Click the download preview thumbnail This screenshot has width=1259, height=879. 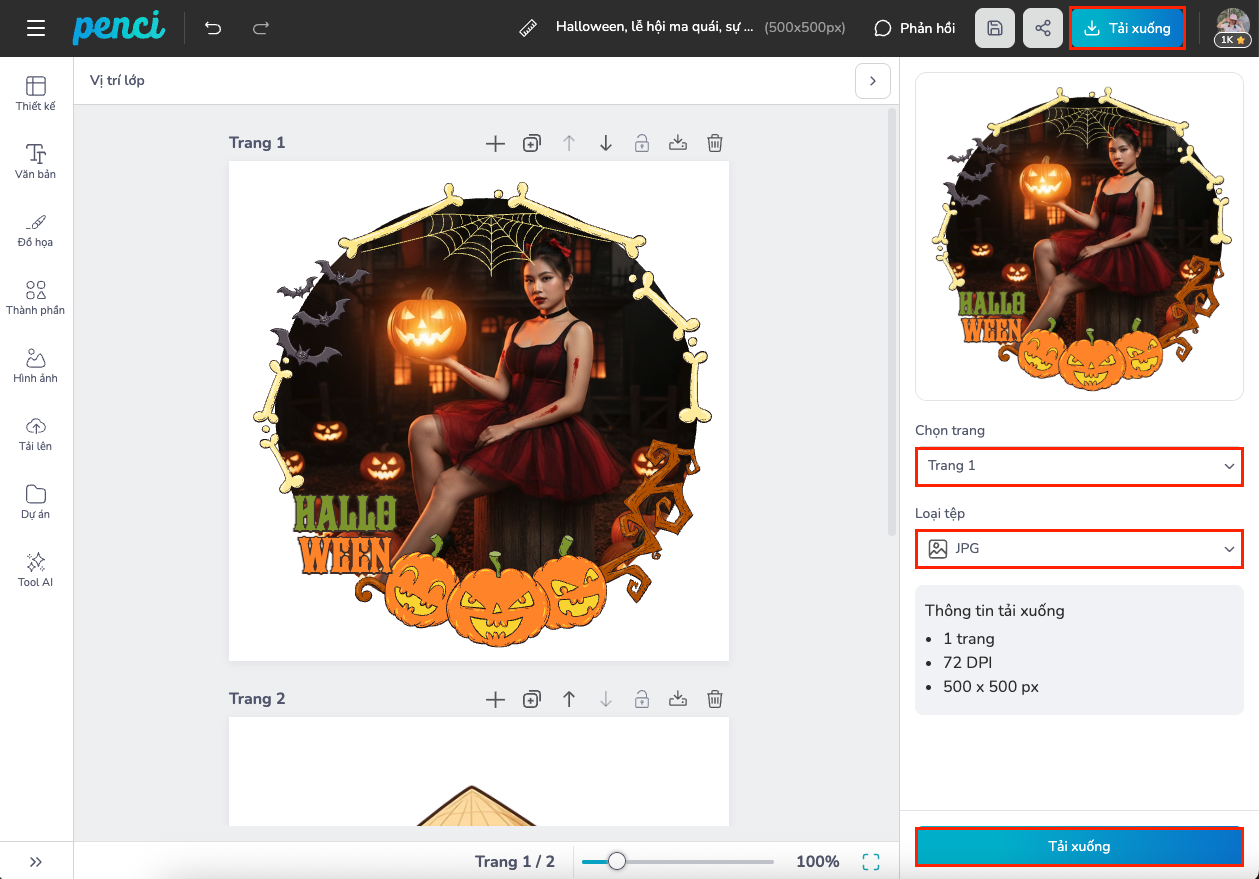point(1079,237)
